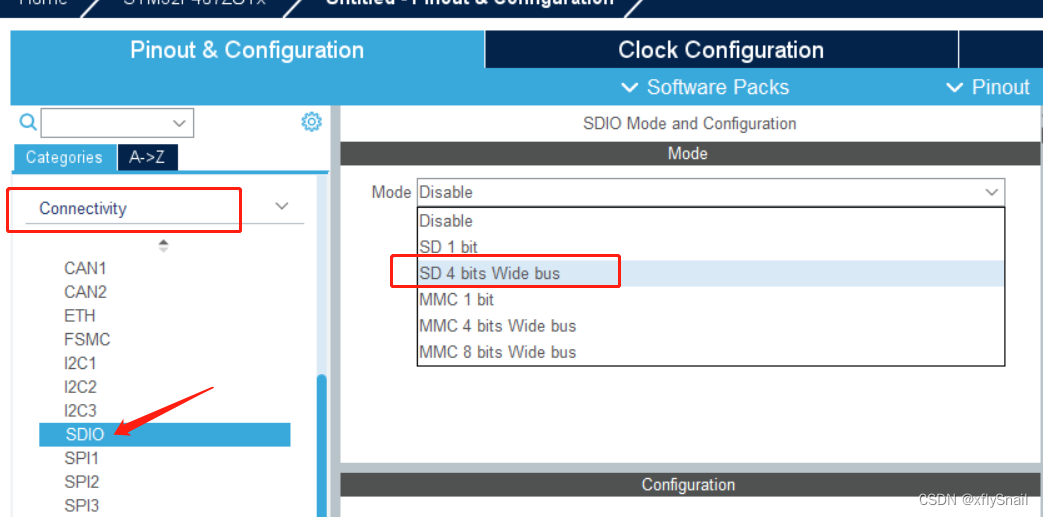Click the settings gear icon in categories panel

[311, 122]
